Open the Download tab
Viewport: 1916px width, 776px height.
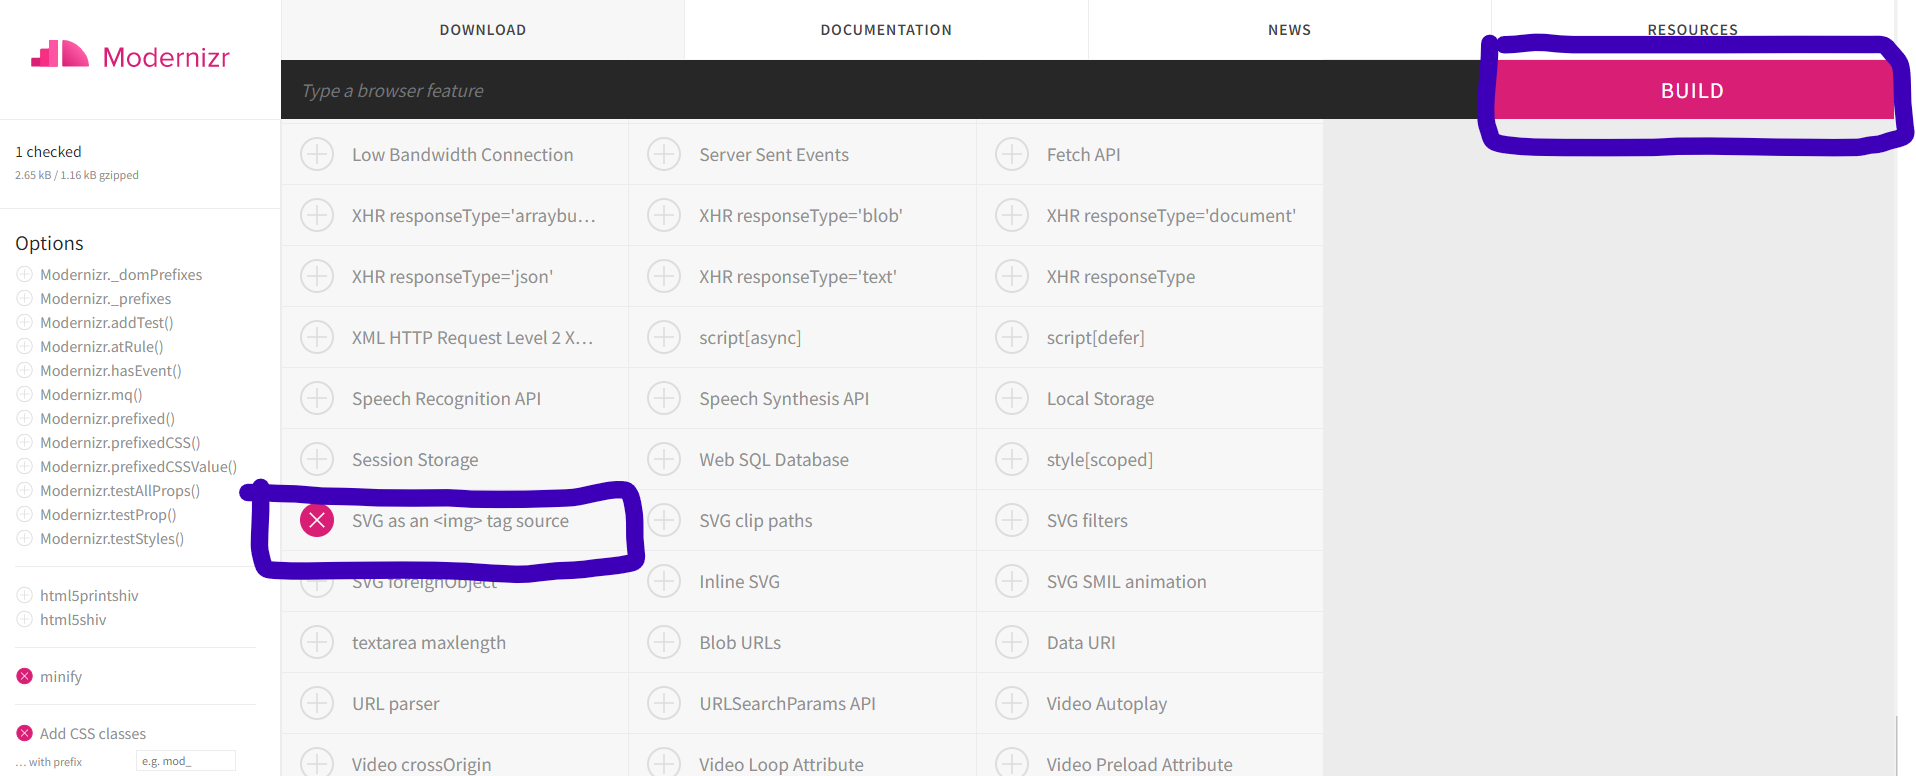pyautogui.click(x=483, y=30)
